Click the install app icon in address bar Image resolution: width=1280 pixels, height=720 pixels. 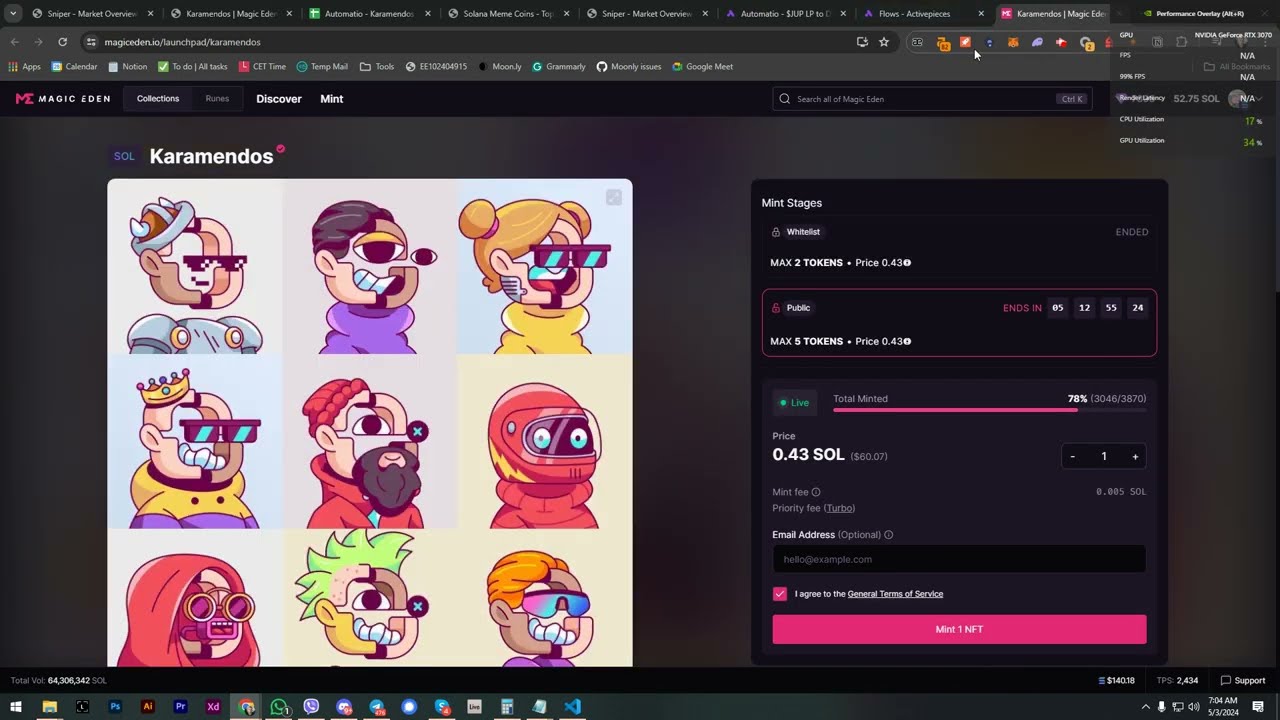tap(862, 42)
